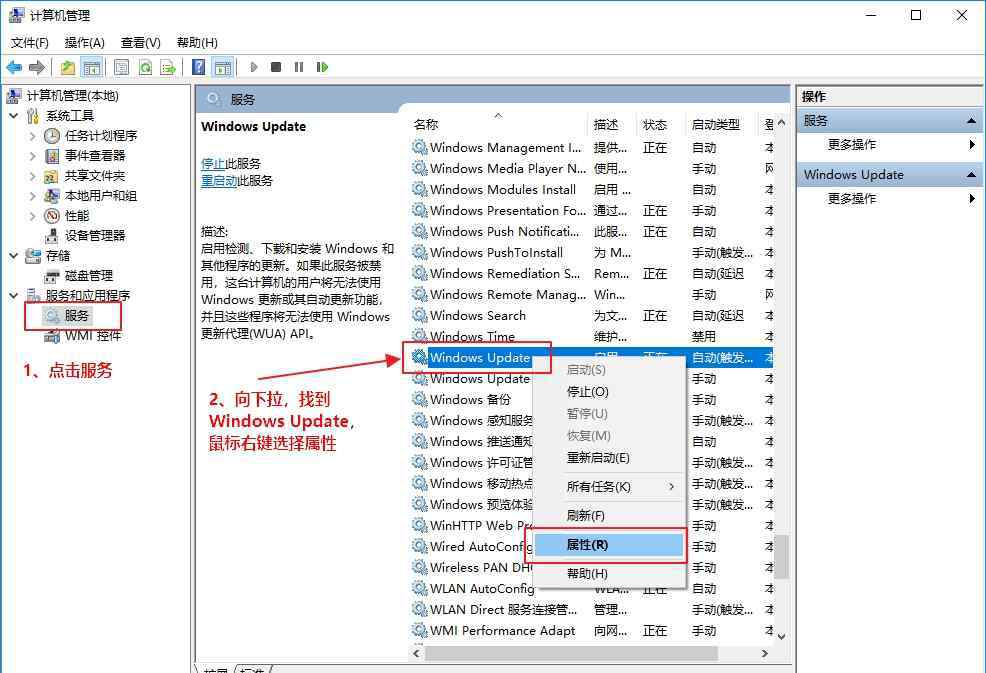Image resolution: width=986 pixels, height=673 pixels.
Task: Collapse the 服务 section in 操作 pane
Action: pyautogui.click(x=971, y=121)
